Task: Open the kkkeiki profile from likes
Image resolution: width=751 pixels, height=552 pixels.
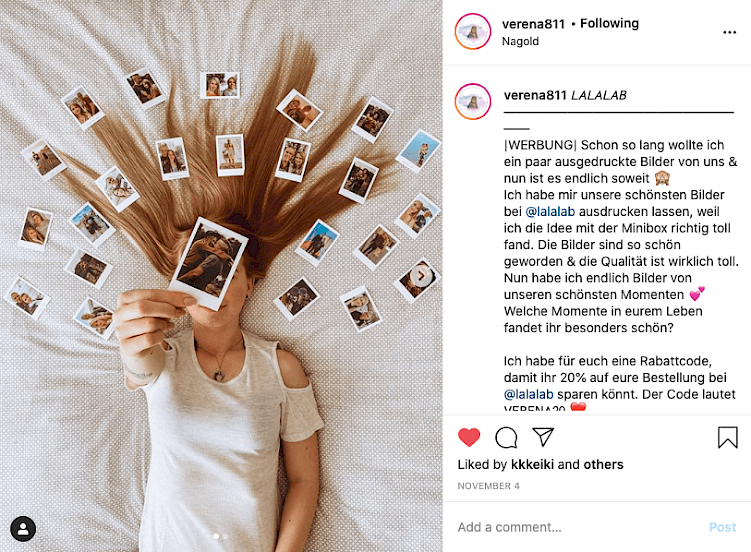Action: (533, 464)
